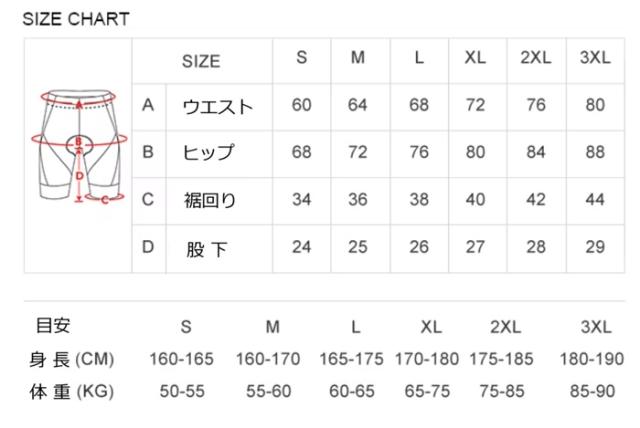The width and height of the screenshot is (640, 428).
Task: Select hem value 38 for size L
Action: (x=419, y=199)
